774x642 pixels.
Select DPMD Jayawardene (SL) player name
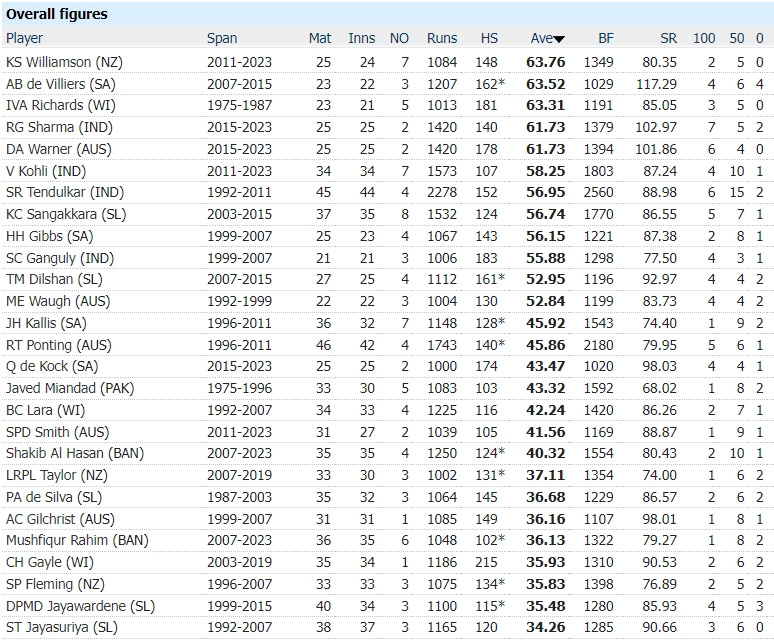tap(80, 606)
